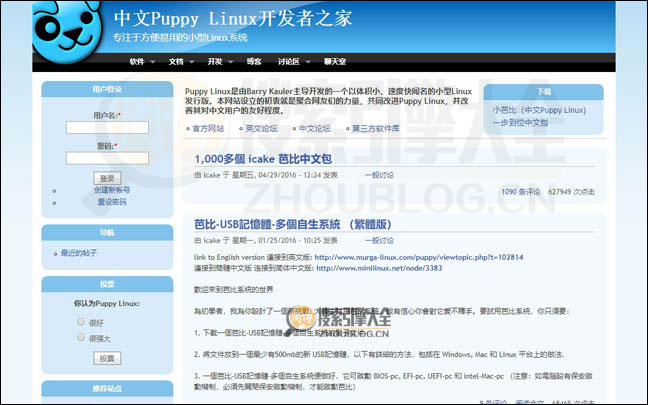Select the 很强大 radio option
The image size is (648, 405).
(81, 338)
